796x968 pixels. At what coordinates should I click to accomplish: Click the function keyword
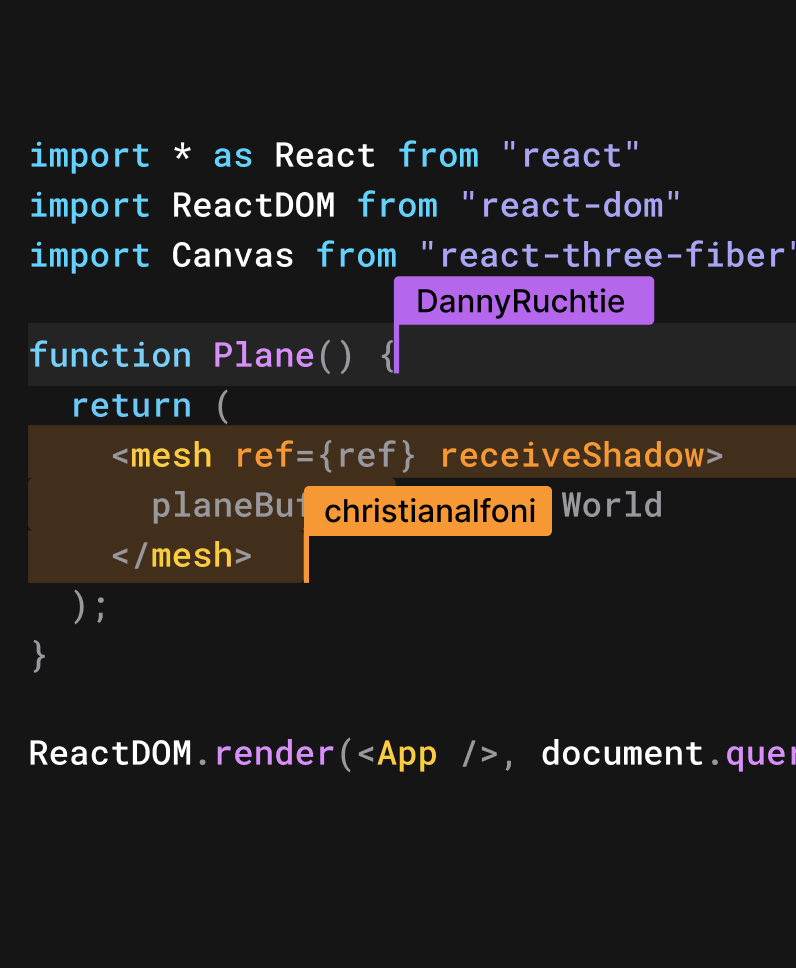(x=110, y=356)
